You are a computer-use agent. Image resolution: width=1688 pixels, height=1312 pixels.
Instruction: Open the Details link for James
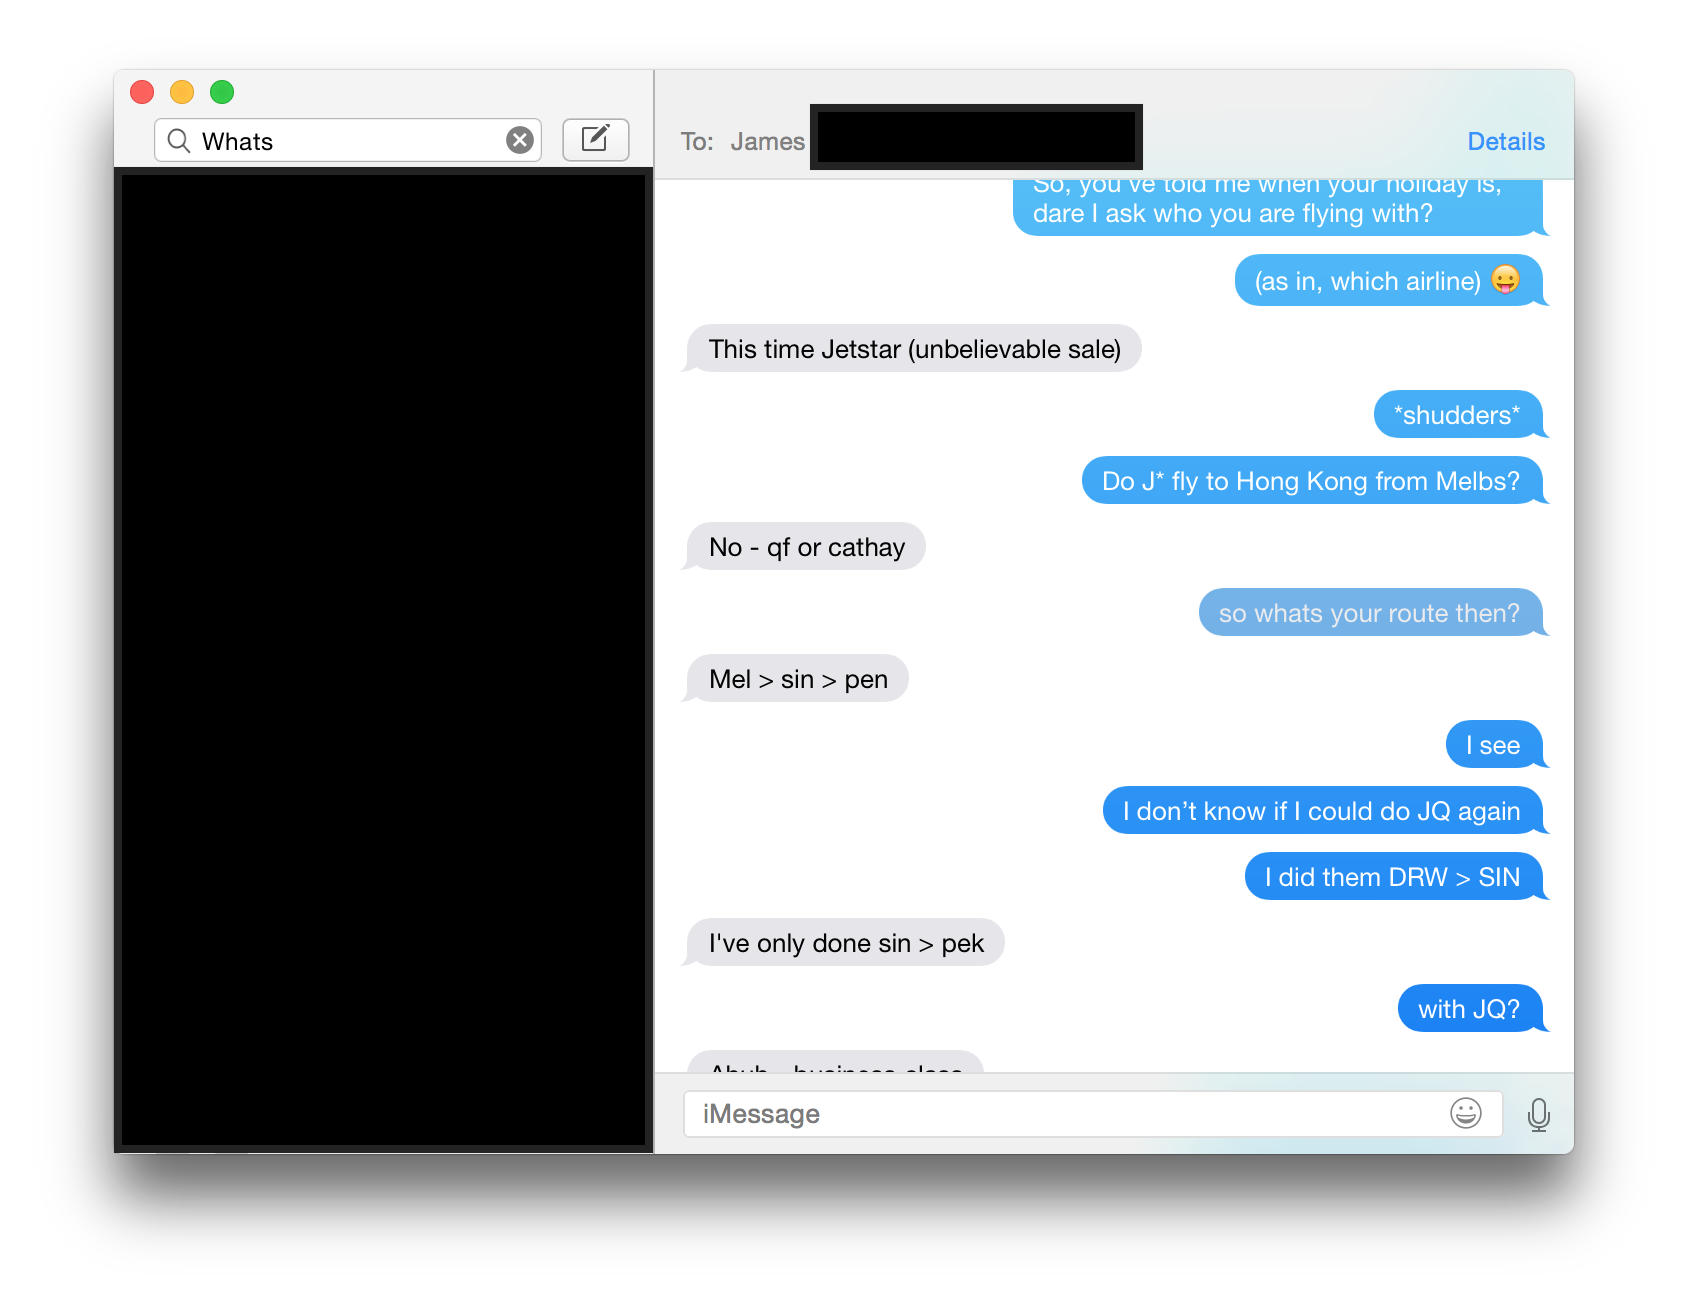[x=1506, y=141]
